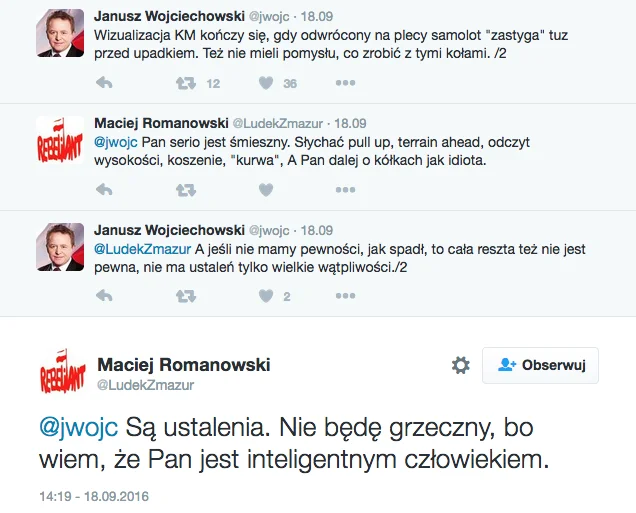Image resolution: width=636 pixels, height=513 pixels.
Task: Retweet the "A jeśli nie mamy pewności" tweet
Action: 186,296
